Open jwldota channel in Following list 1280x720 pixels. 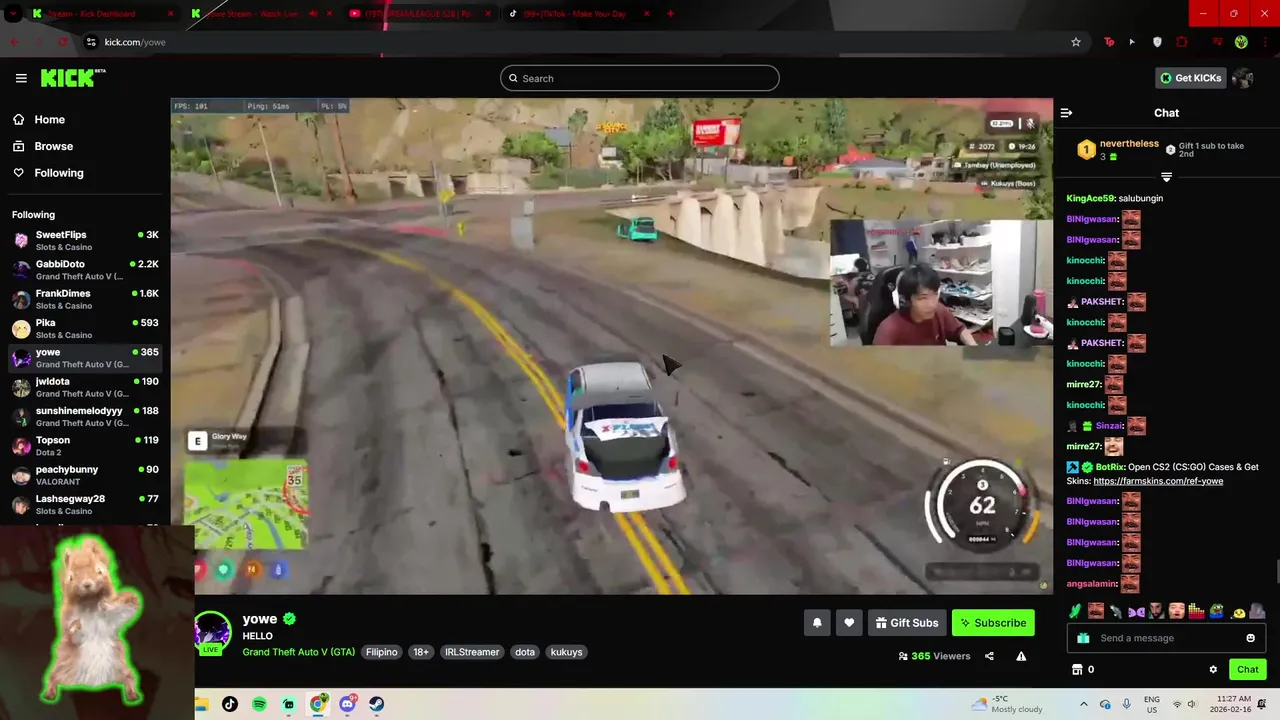point(85,387)
